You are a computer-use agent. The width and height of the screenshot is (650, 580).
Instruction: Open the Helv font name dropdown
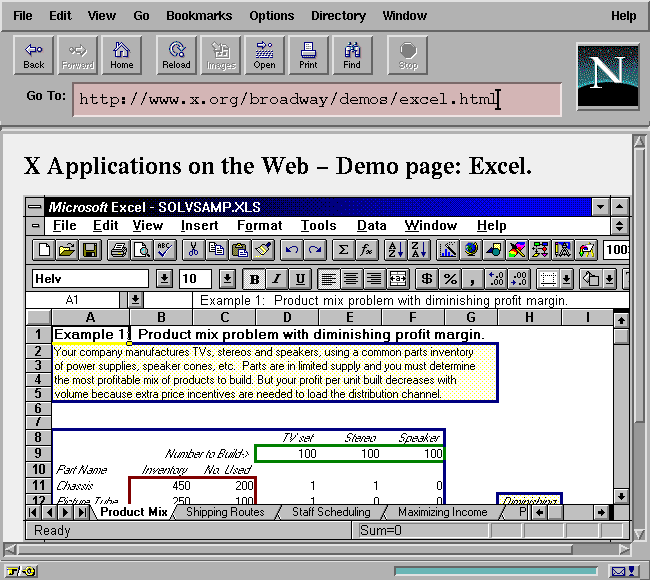pyautogui.click(x=163, y=279)
